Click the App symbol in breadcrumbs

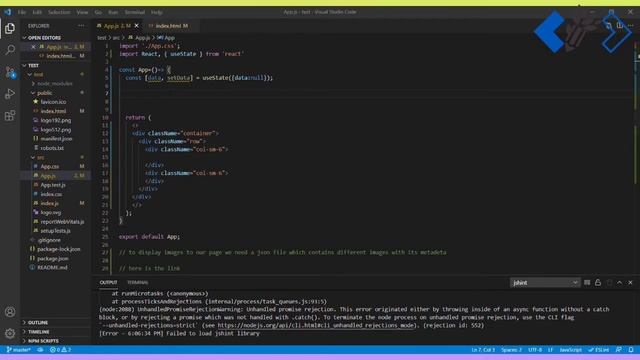point(166,38)
